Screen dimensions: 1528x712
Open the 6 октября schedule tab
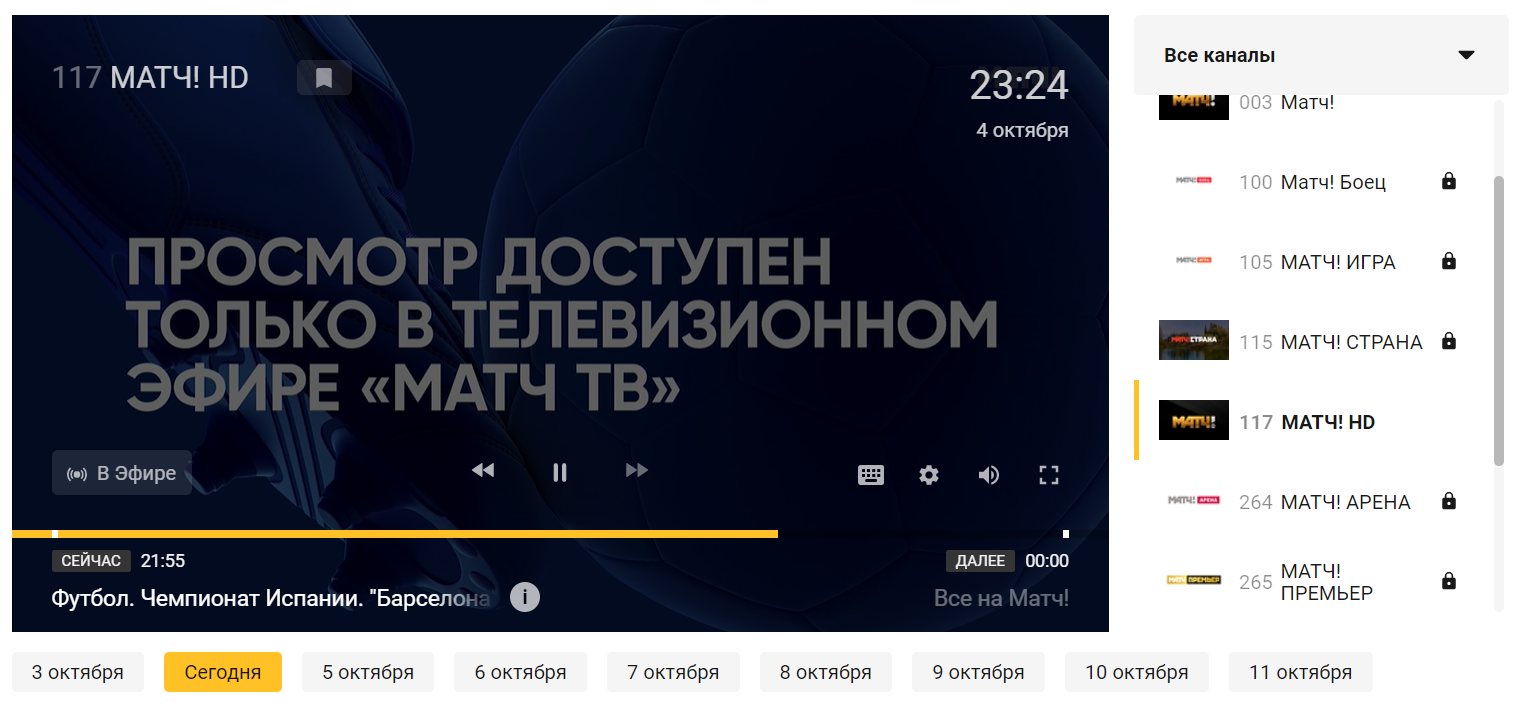(520, 672)
